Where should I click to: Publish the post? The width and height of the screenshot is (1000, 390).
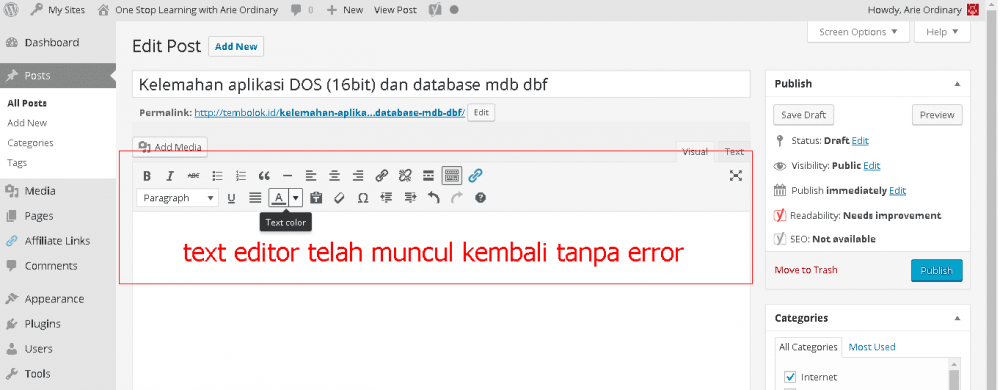pos(936,270)
